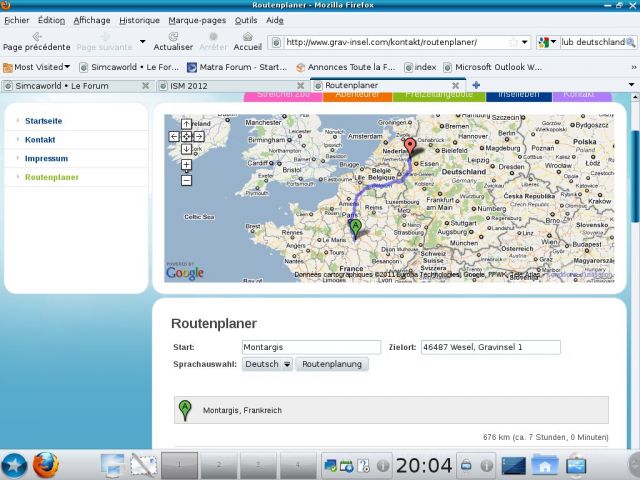This screenshot has height=480, width=640.
Task: Open URL bar history dropdown arrow
Action: coord(525,42)
